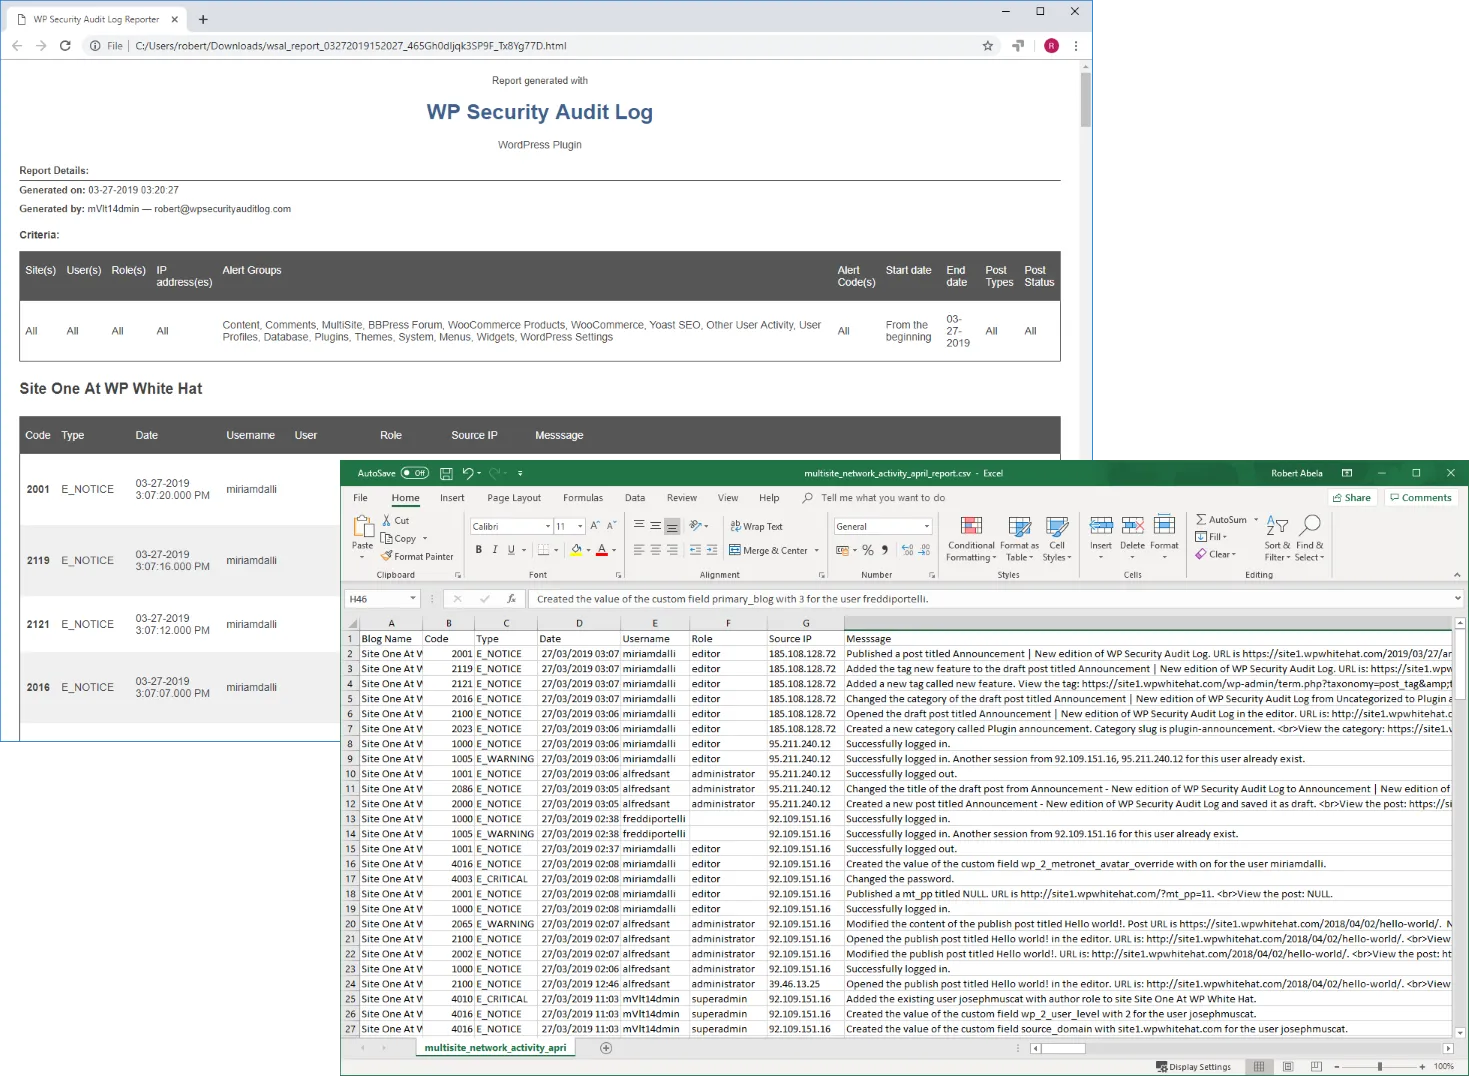
Task: Open the font size dropdown
Action: point(580,527)
